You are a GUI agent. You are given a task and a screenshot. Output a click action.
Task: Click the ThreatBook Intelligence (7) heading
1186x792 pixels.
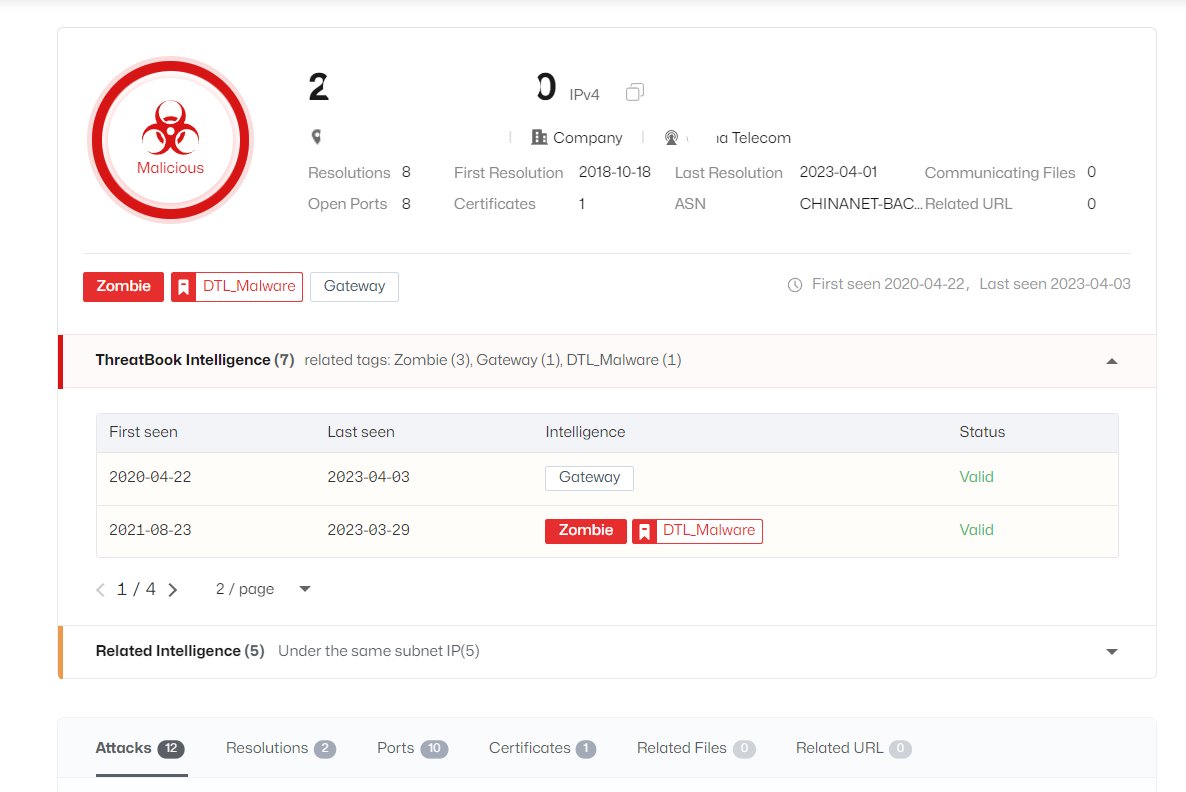pyautogui.click(x=194, y=360)
